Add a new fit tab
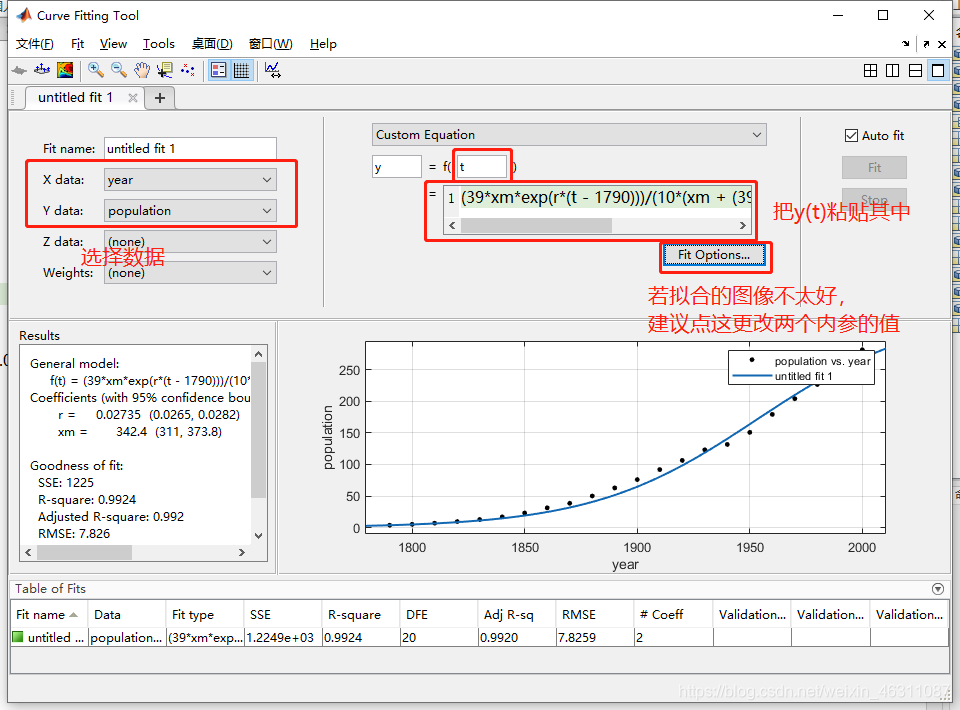The width and height of the screenshot is (960, 710). pyautogui.click(x=160, y=98)
